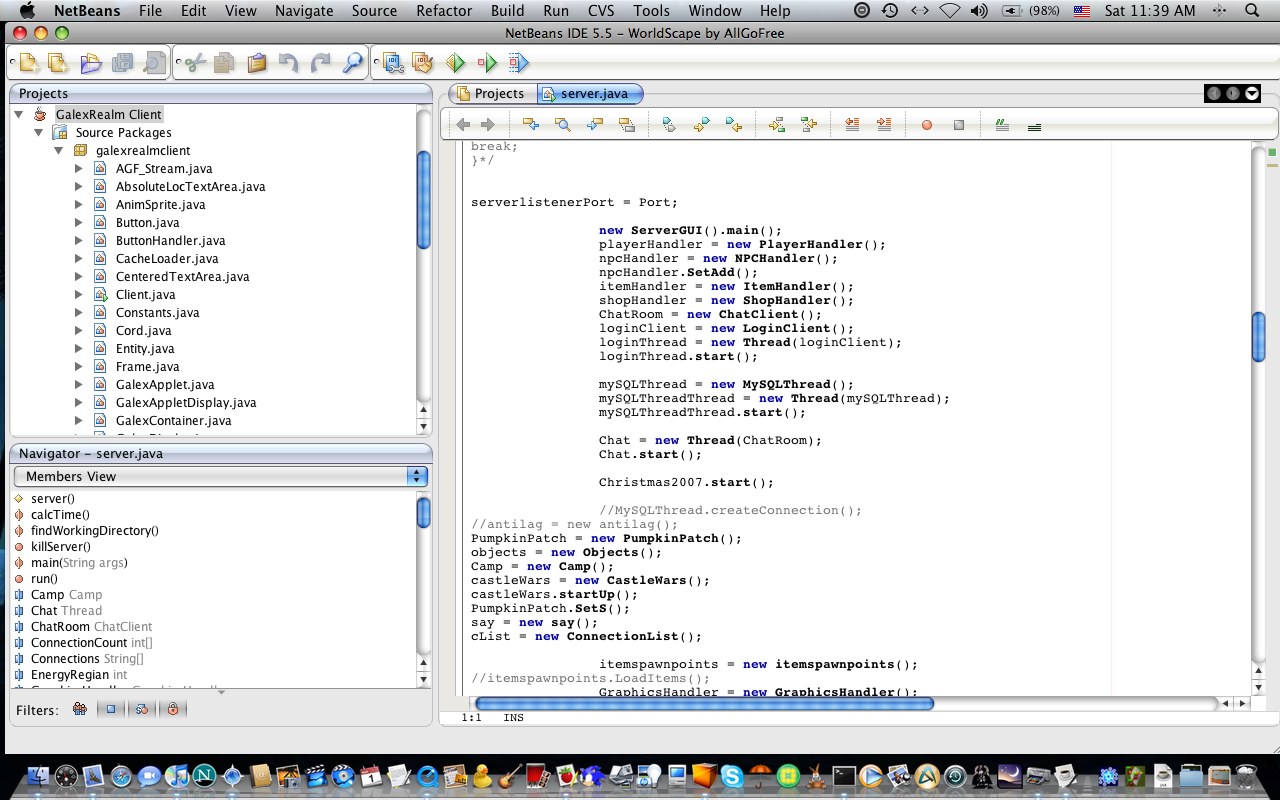Select findWorkingDirectory() in Navigator
This screenshot has height=800, width=1280.
click(x=94, y=531)
